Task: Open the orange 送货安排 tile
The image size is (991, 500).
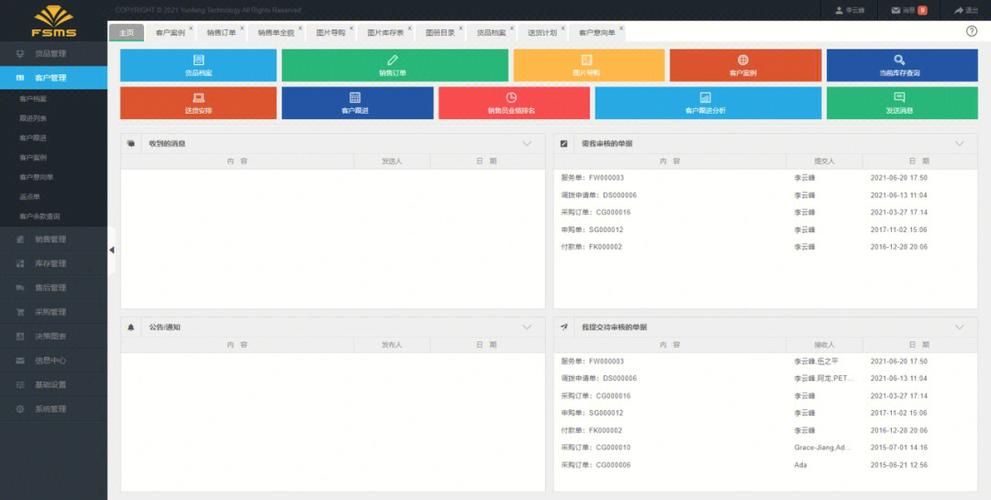Action: tap(198, 103)
